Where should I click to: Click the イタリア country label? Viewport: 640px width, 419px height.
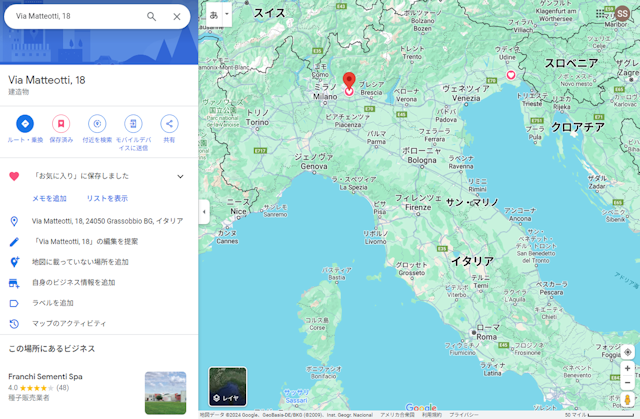click(x=472, y=261)
